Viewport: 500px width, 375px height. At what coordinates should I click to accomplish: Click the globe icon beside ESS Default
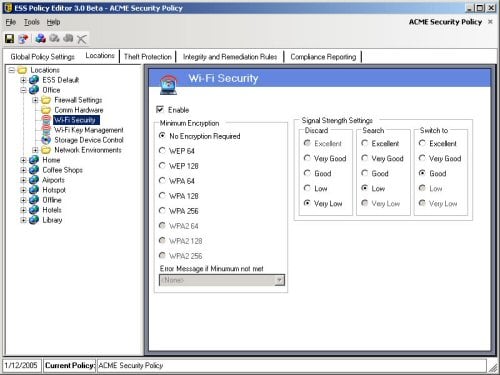[34, 80]
